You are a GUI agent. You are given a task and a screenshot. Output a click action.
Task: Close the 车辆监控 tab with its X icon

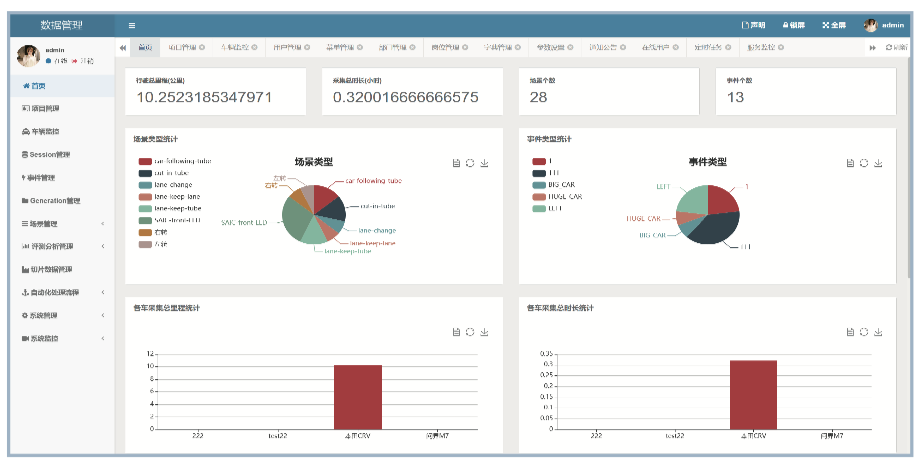coord(255,48)
